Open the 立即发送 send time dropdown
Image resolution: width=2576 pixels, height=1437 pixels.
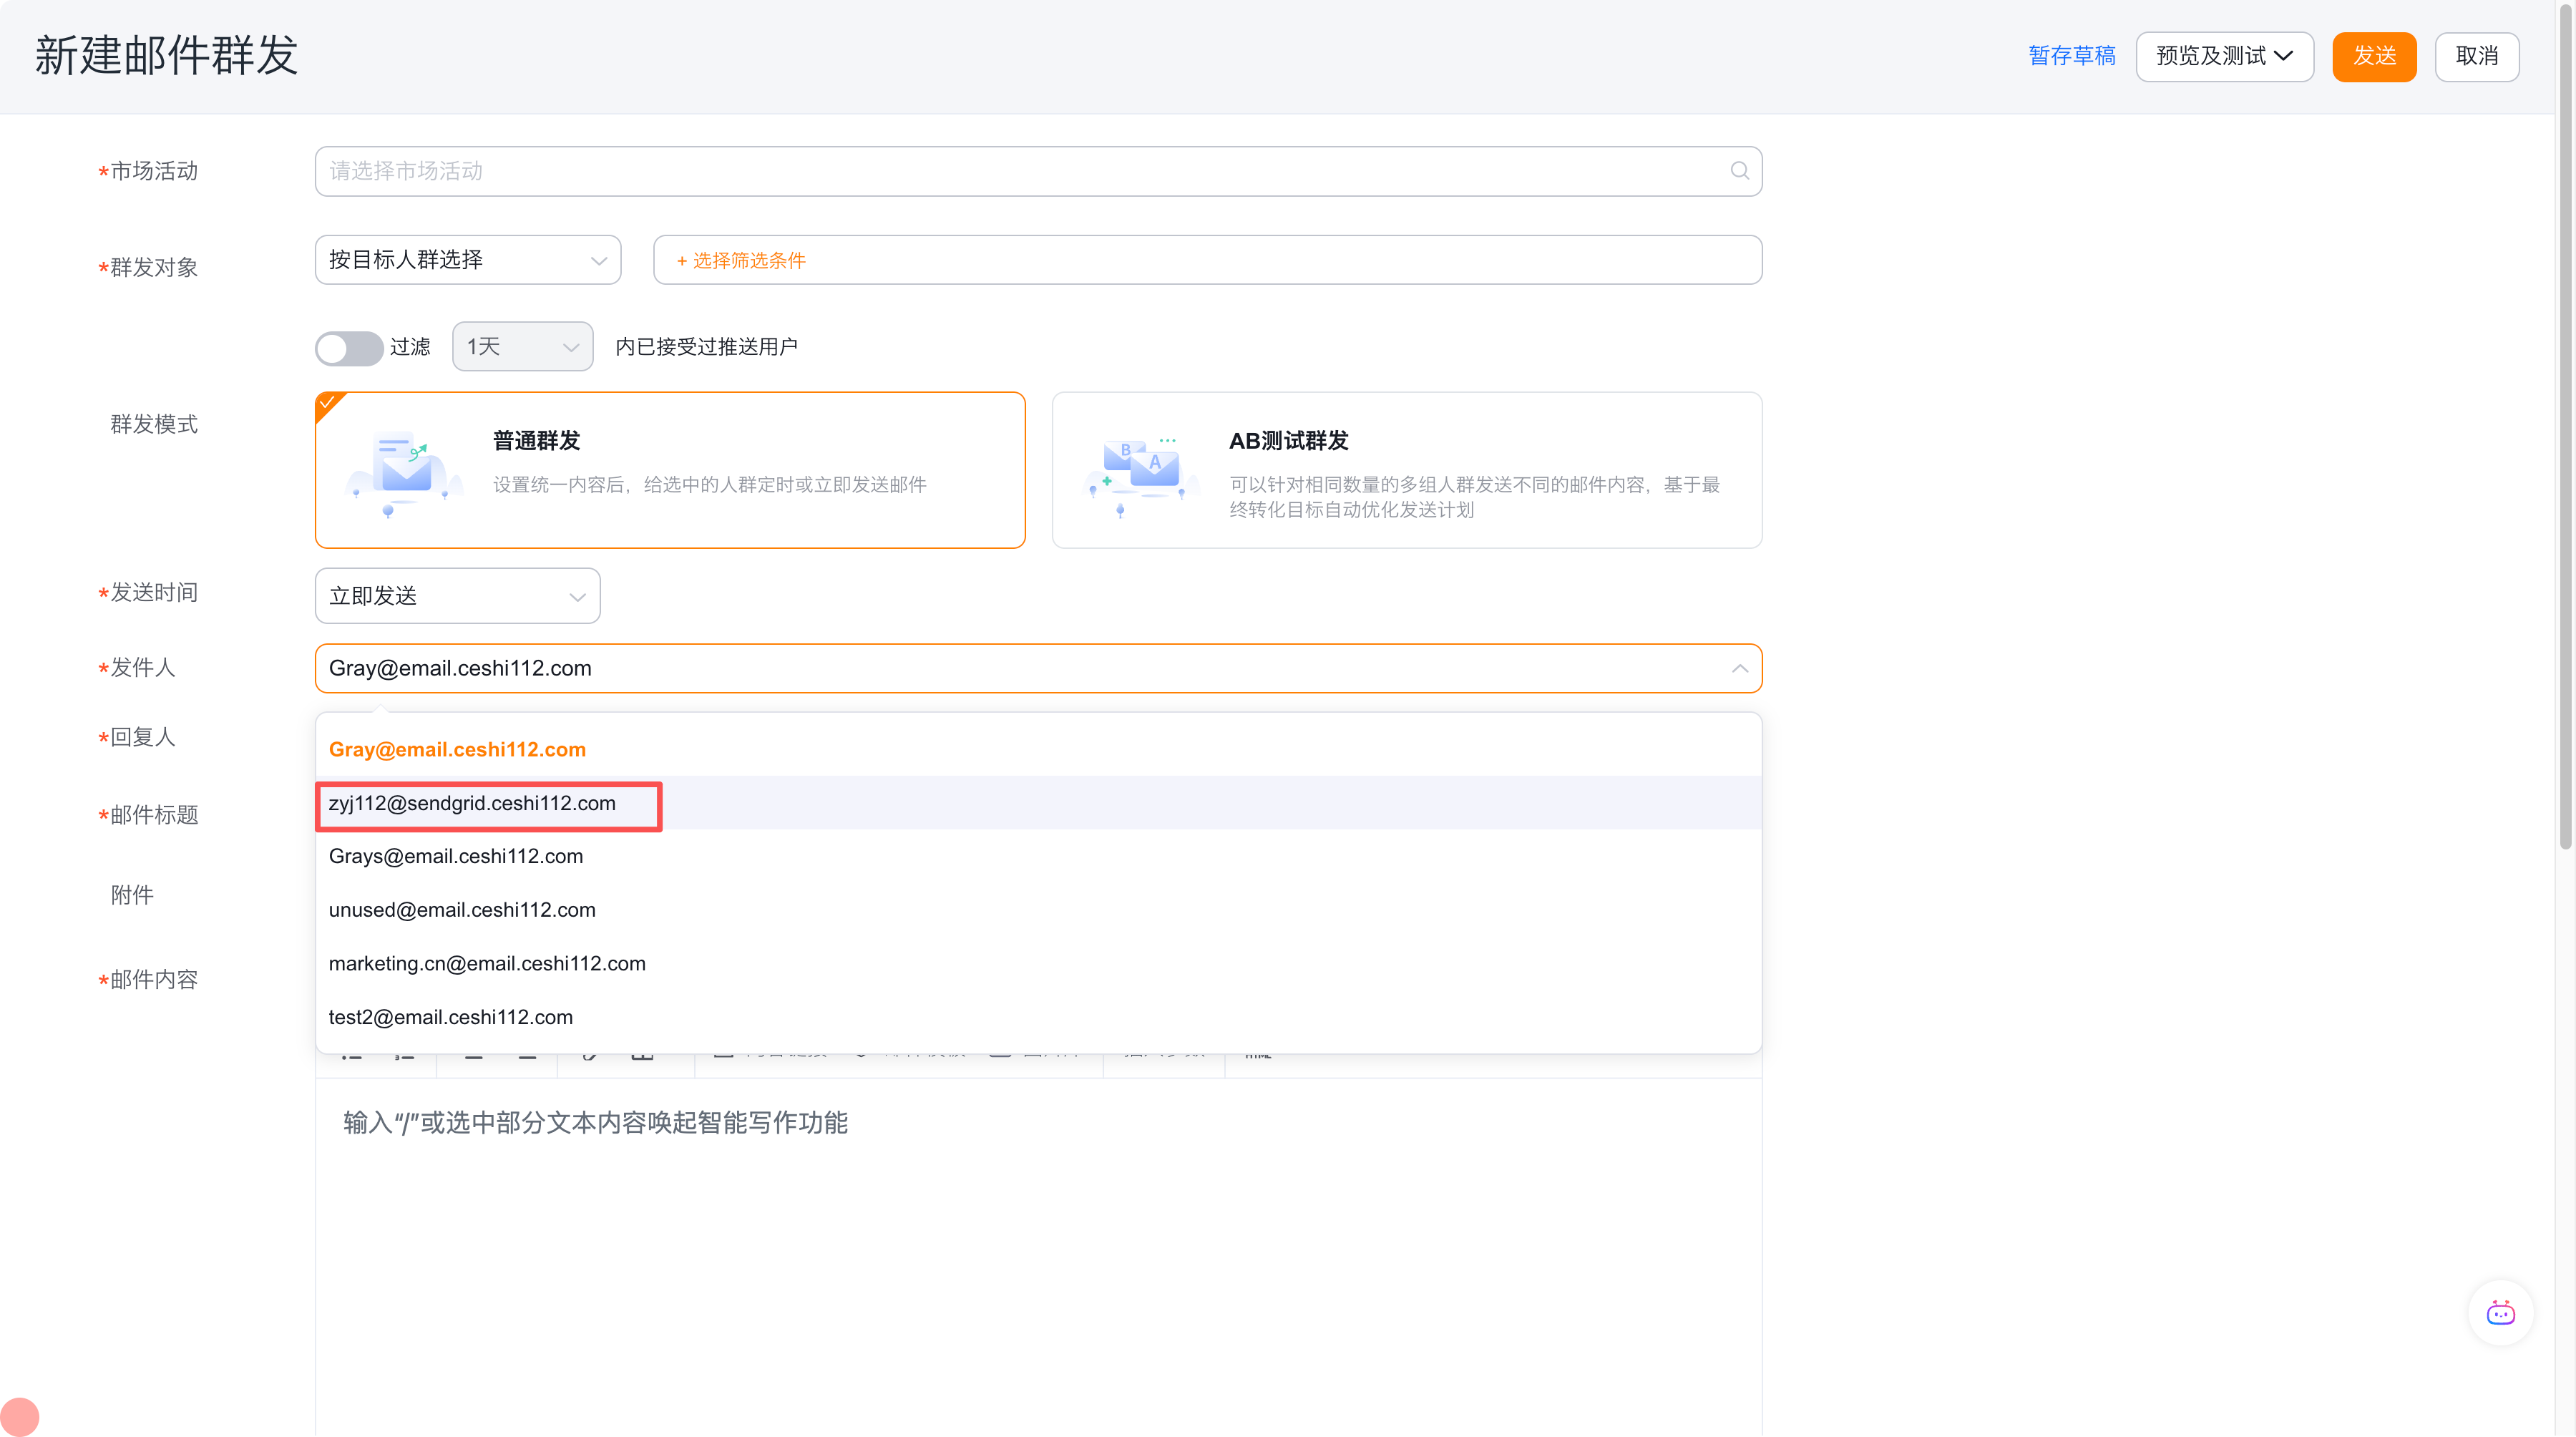(457, 596)
